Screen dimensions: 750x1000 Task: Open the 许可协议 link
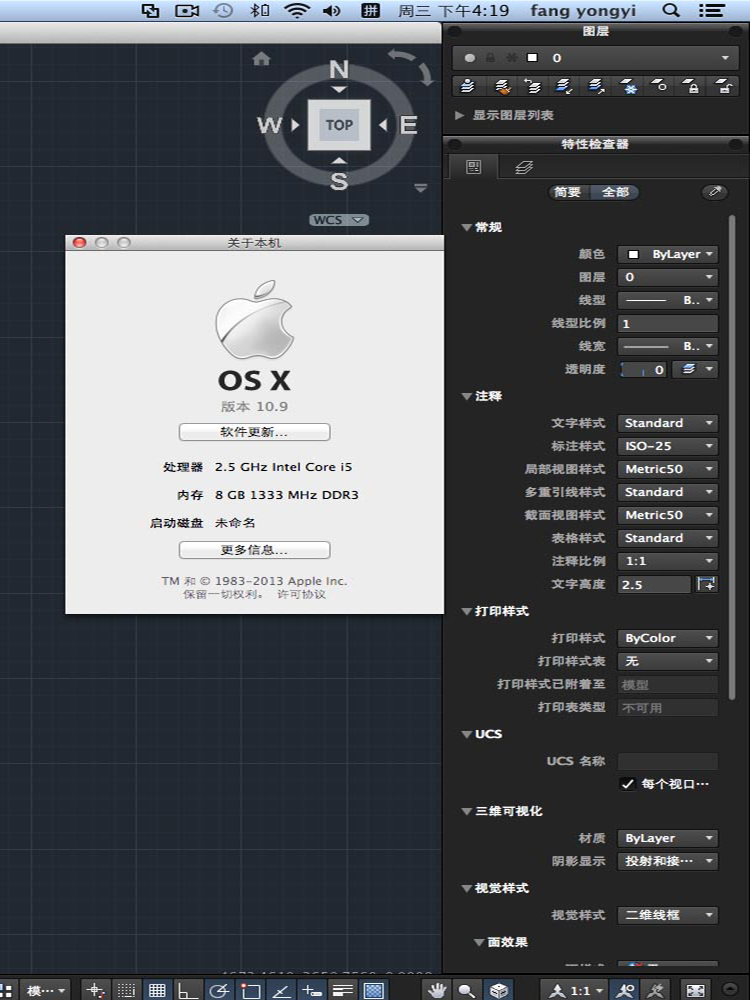pos(301,594)
